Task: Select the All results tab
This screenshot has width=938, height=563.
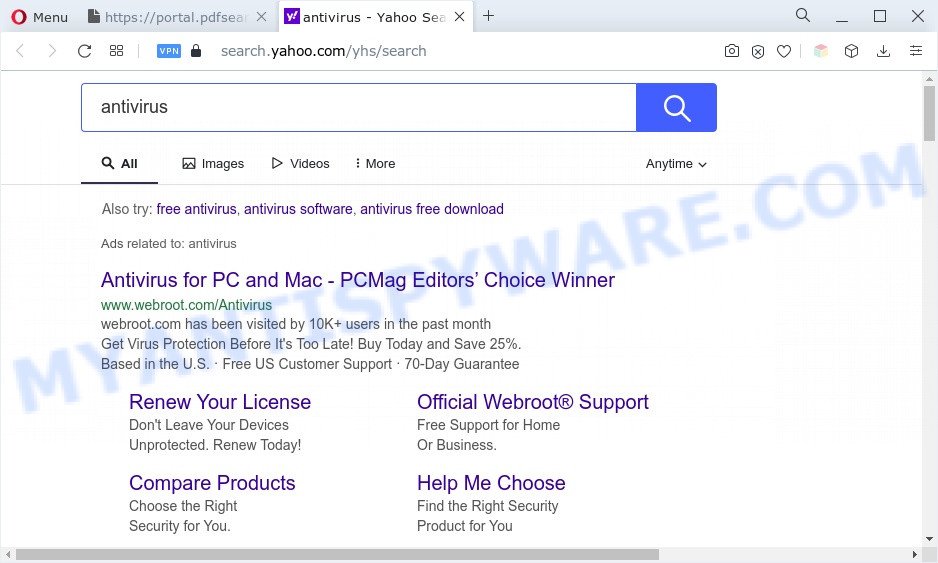Action: coord(120,163)
